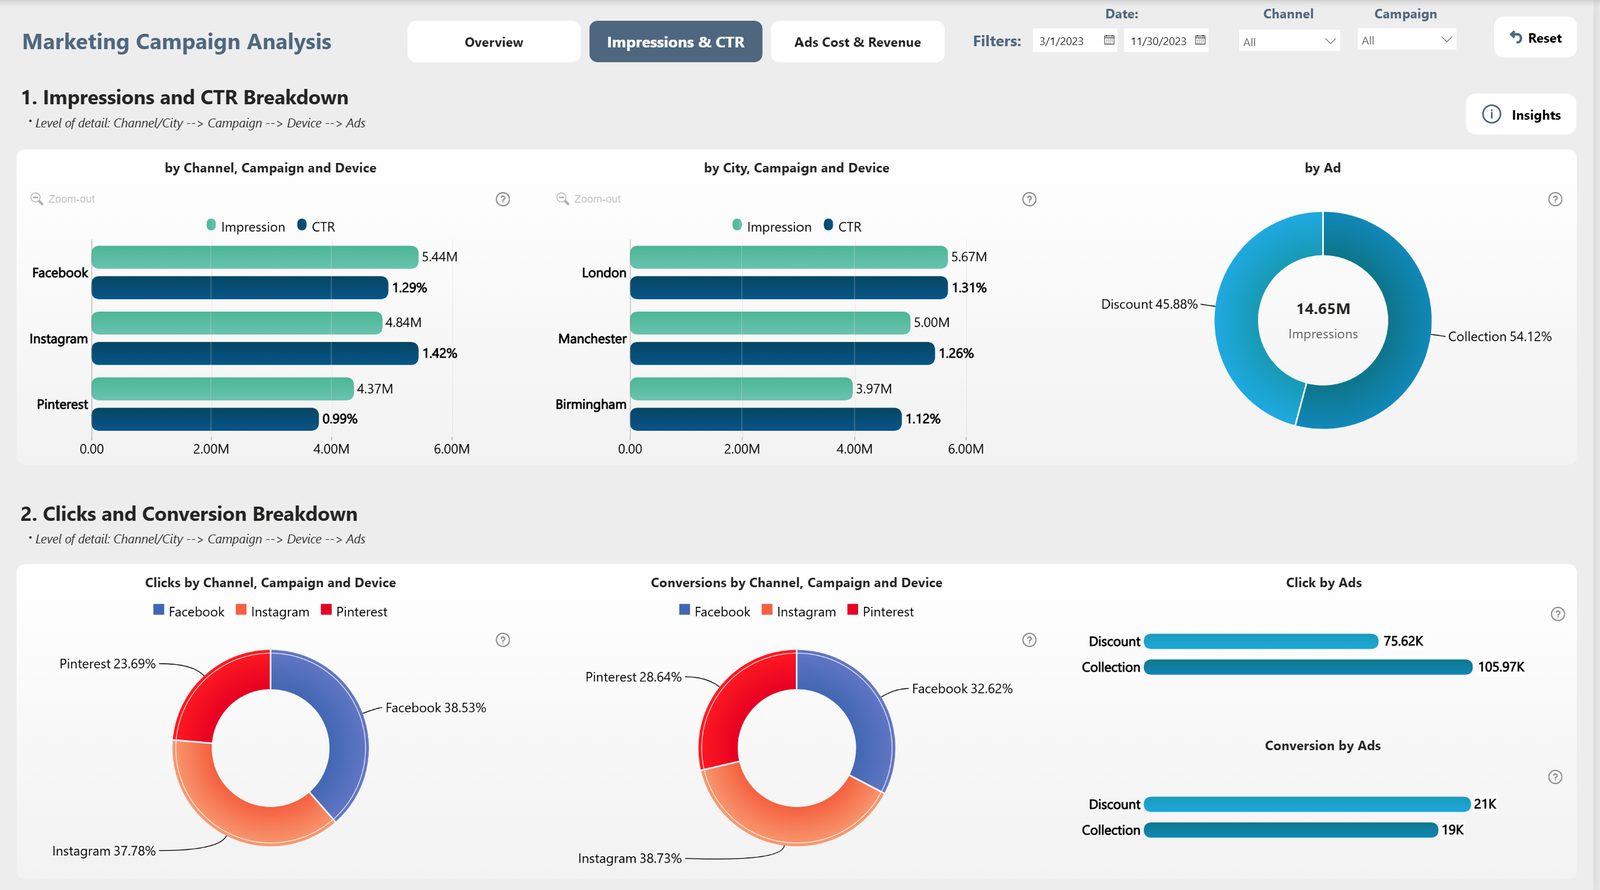Open the Overview tab

pos(493,42)
